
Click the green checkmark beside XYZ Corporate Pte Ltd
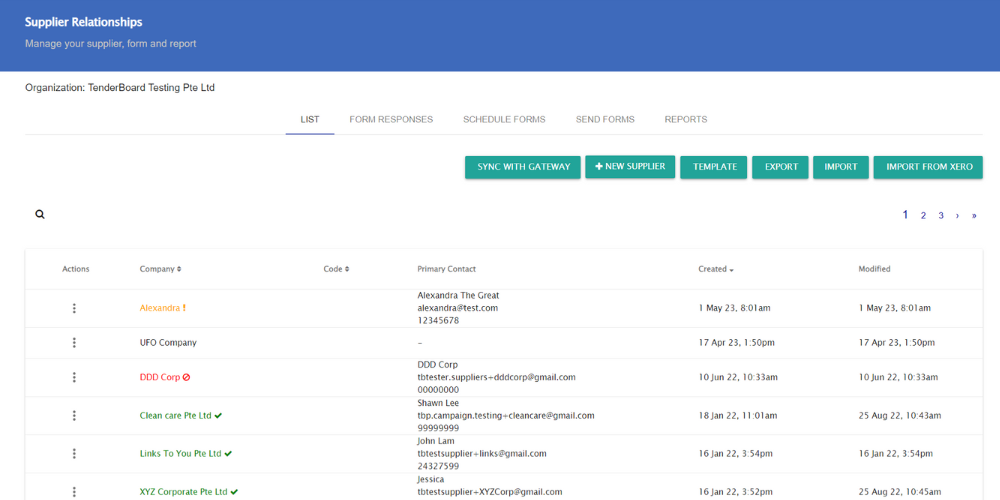click(234, 492)
